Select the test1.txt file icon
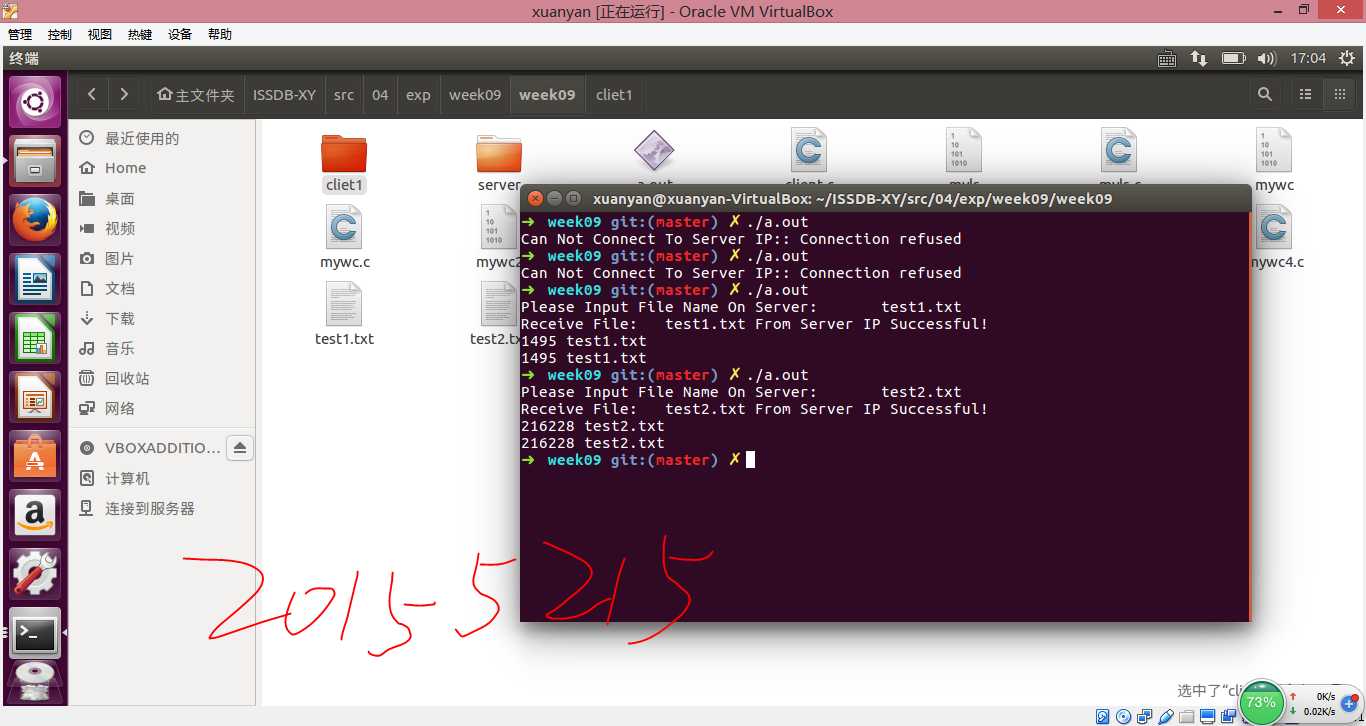The image size is (1366, 726). pos(344,304)
